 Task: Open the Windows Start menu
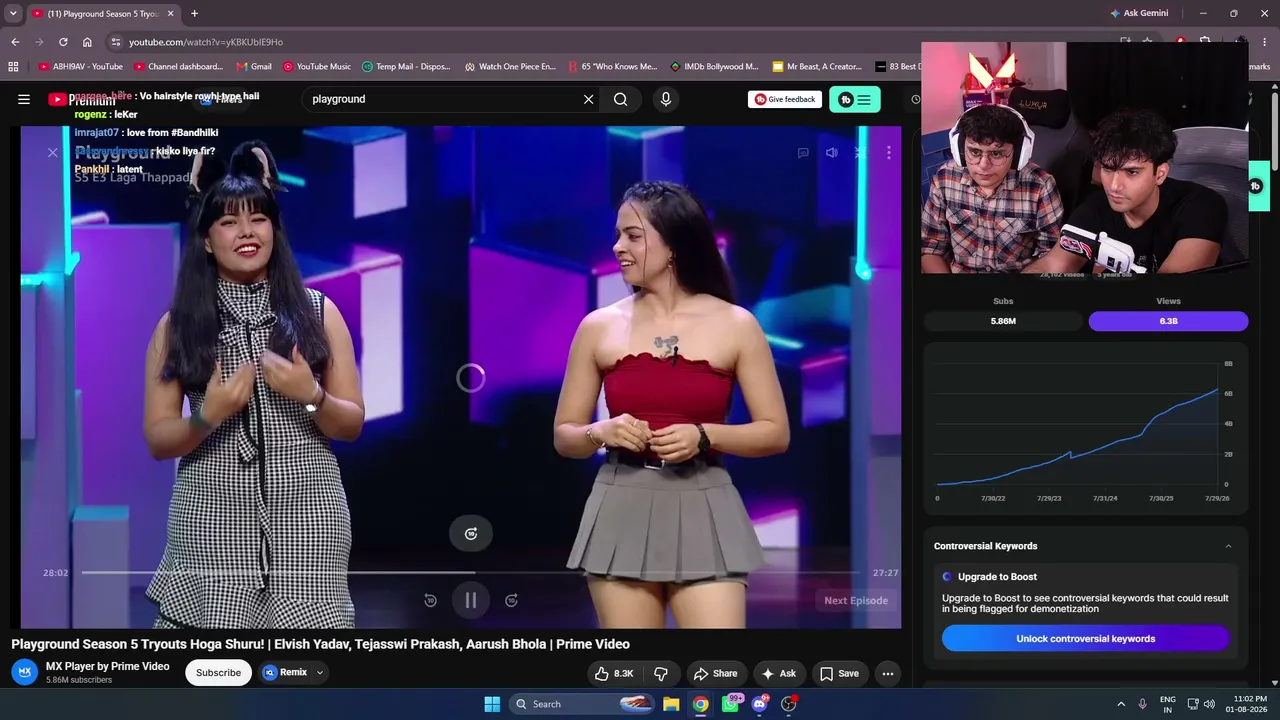click(x=492, y=704)
